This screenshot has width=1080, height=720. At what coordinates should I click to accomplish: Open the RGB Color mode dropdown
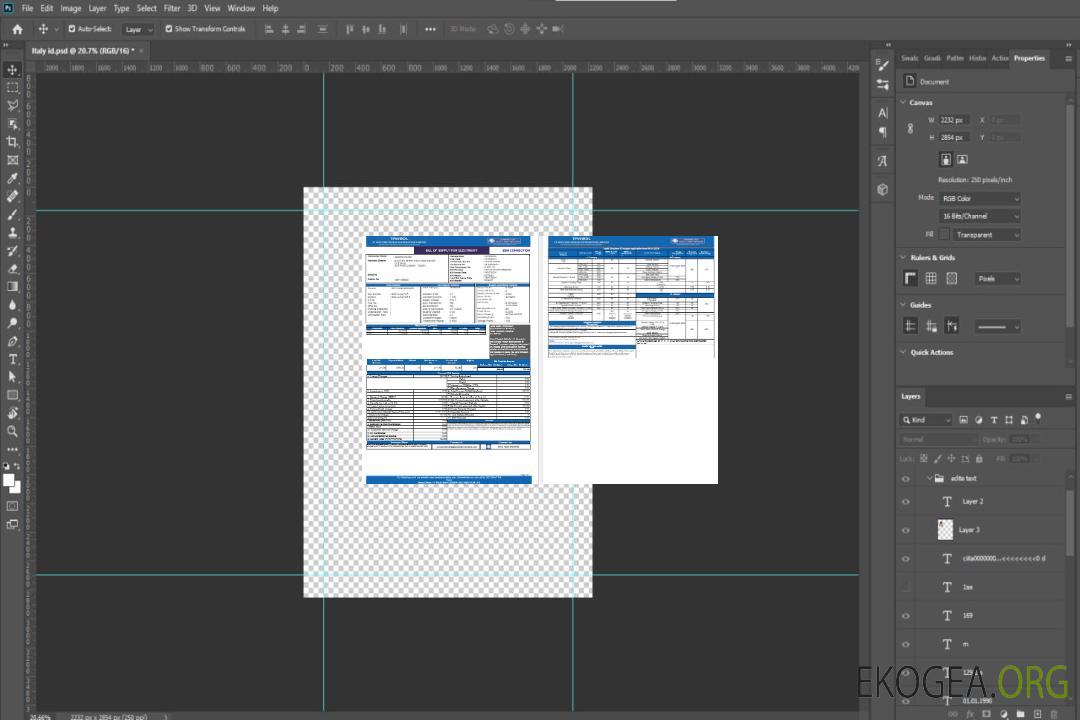click(980, 198)
